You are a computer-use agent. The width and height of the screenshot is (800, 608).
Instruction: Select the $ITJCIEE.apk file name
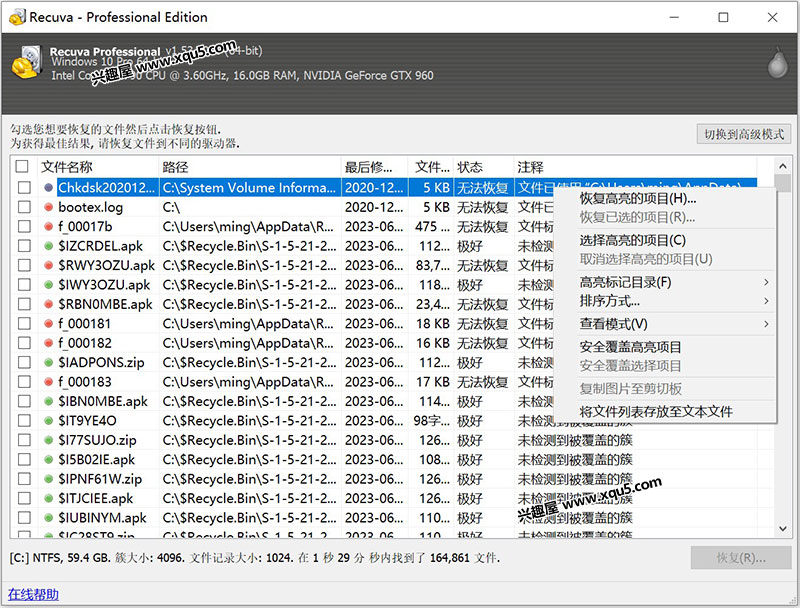point(95,498)
